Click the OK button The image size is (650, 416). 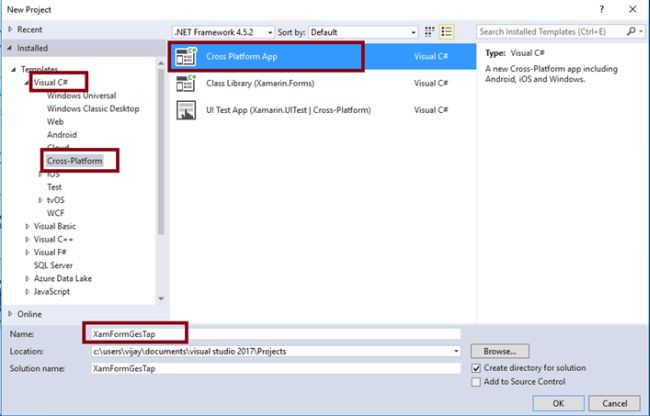click(558, 403)
